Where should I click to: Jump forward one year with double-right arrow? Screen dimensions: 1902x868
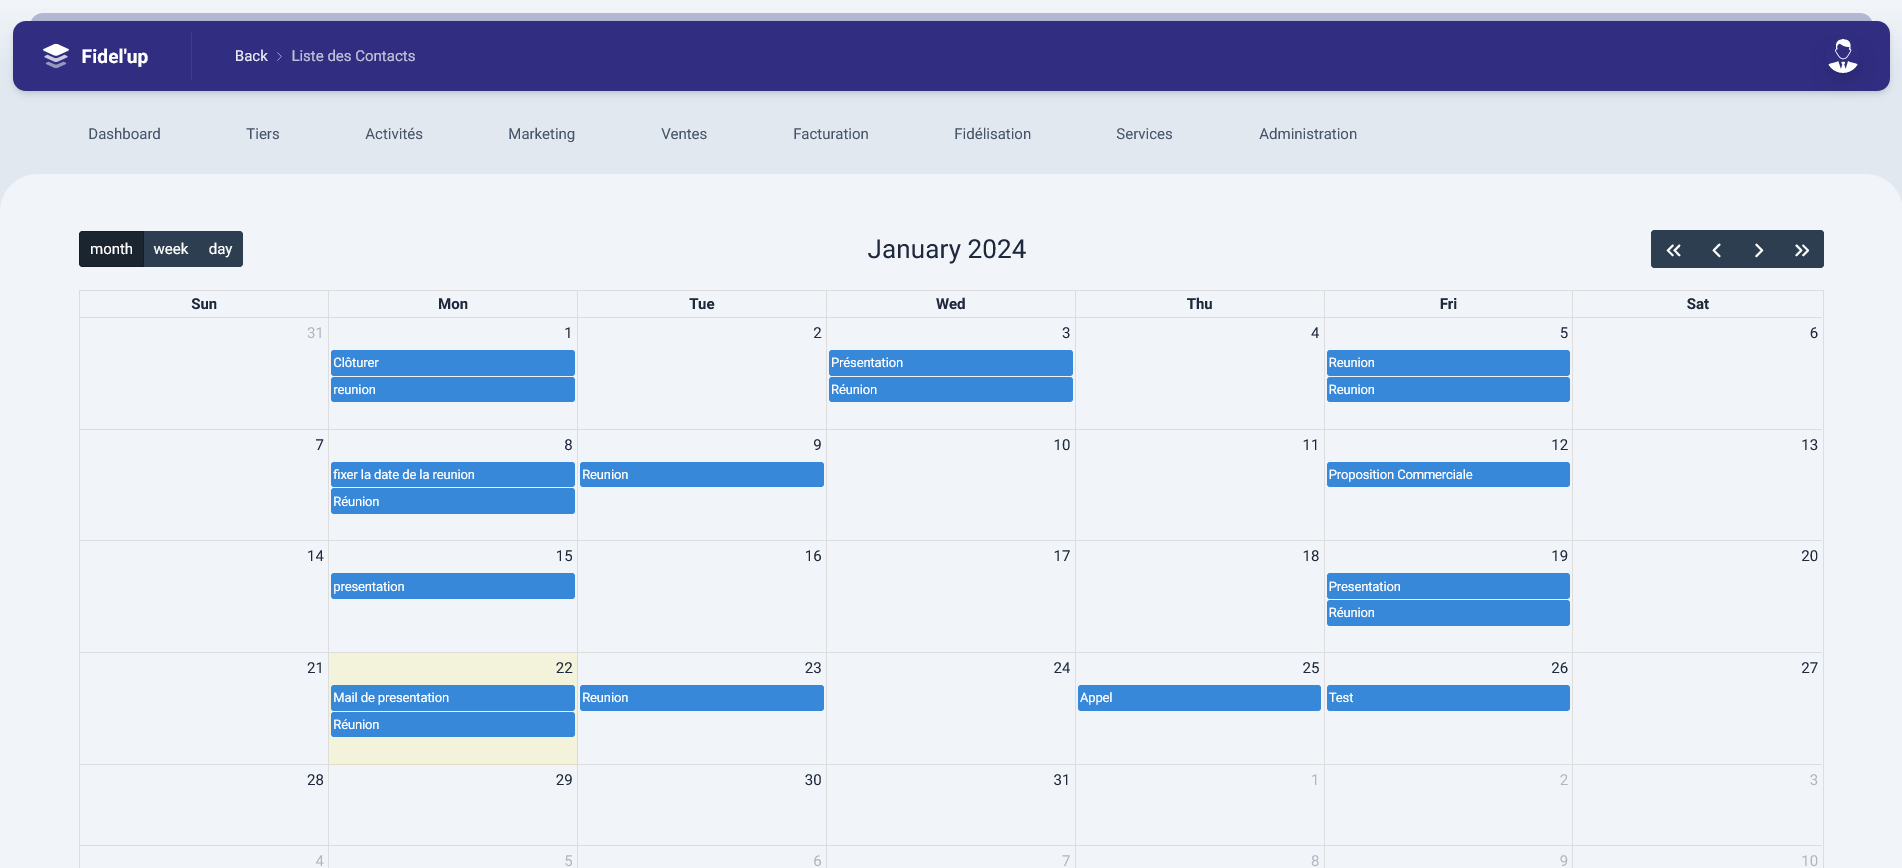[x=1801, y=250]
